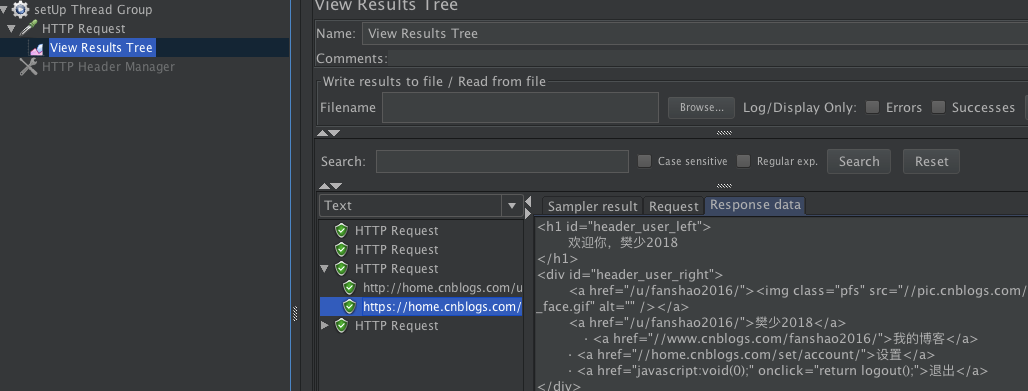Click the Search text field
Viewport: 1028px width, 391px height.
point(502,161)
